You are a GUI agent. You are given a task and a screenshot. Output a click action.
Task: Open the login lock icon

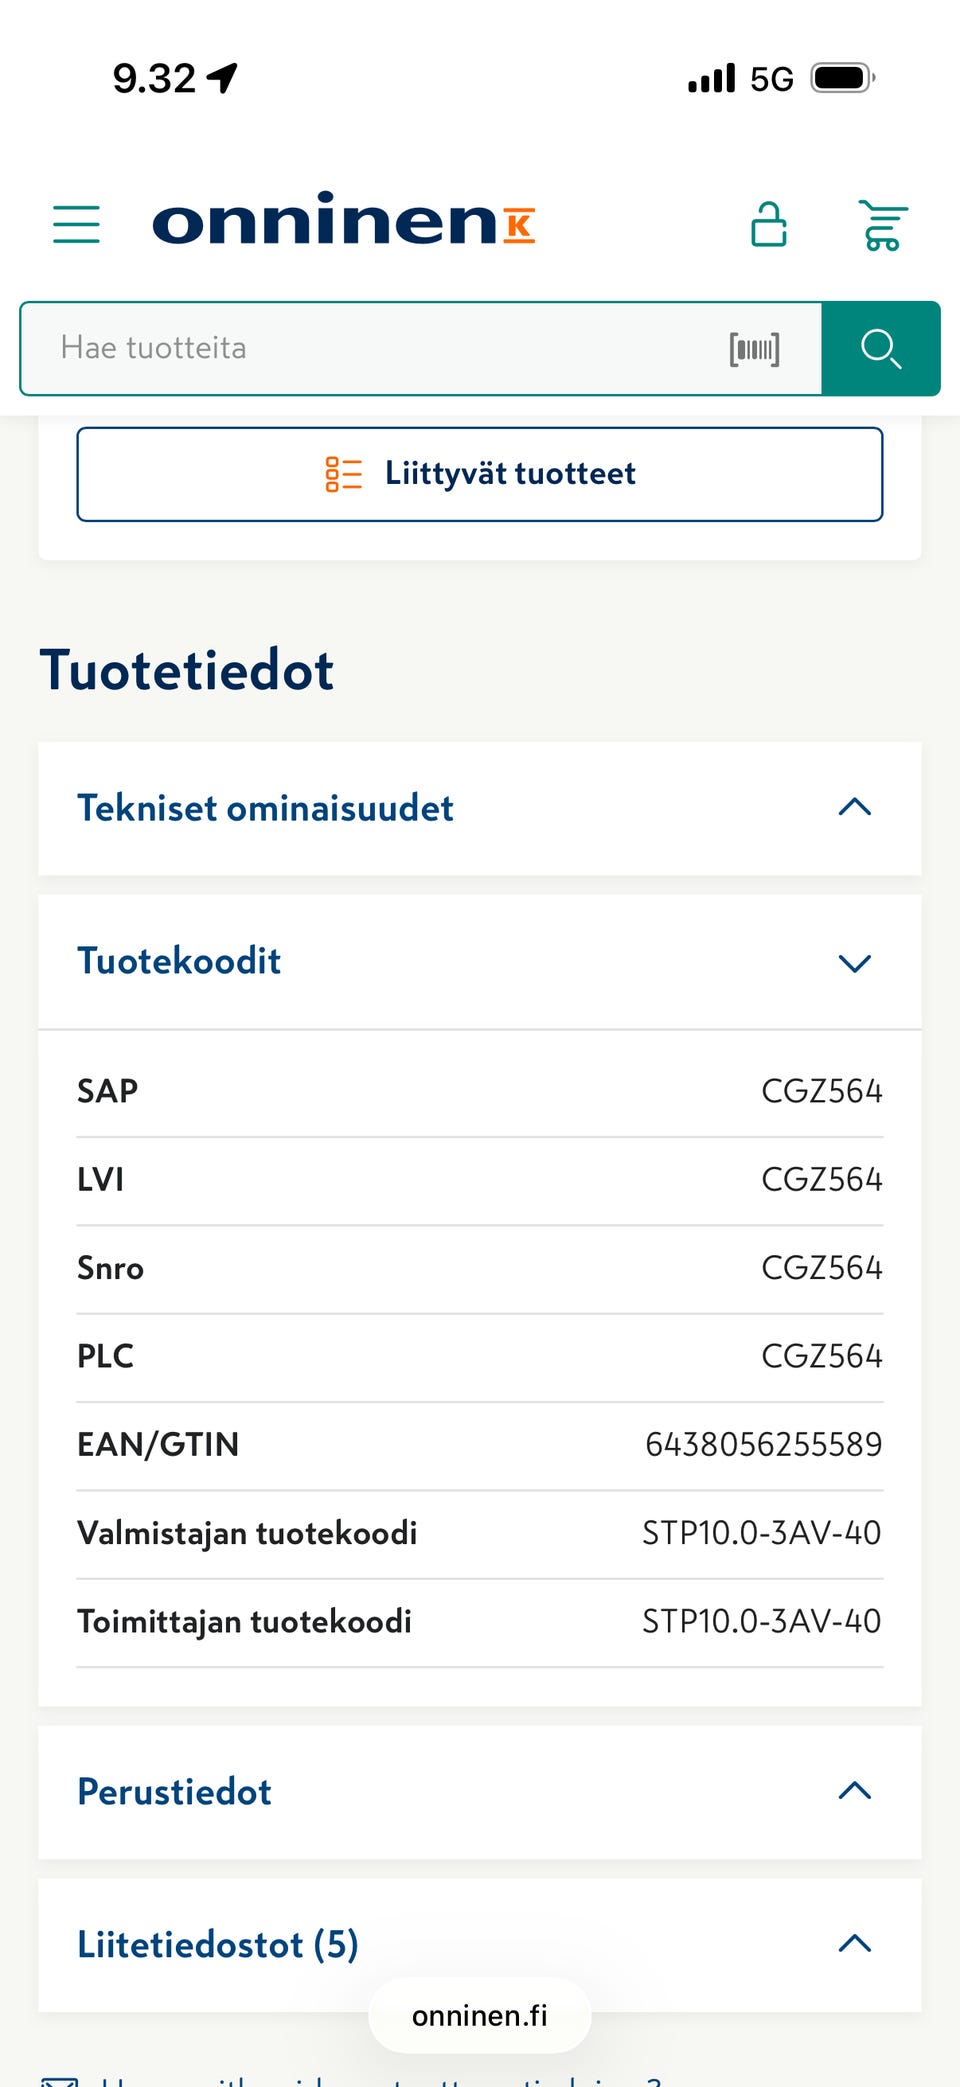pos(768,224)
